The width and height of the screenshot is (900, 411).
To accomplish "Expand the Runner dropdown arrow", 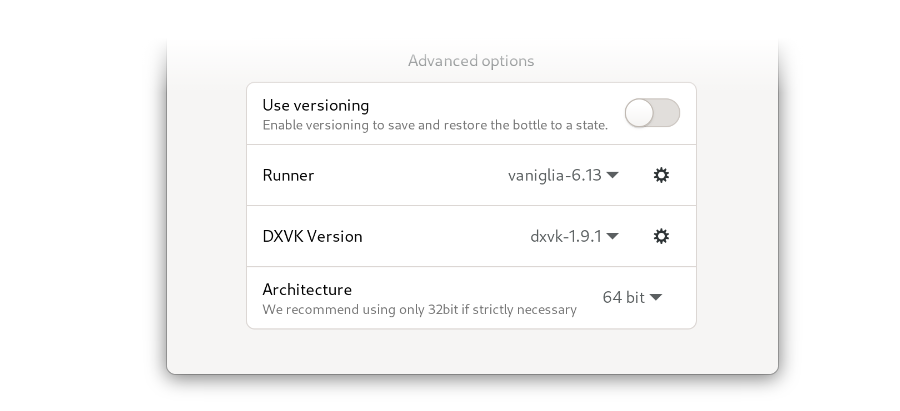I will click(x=613, y=175).
